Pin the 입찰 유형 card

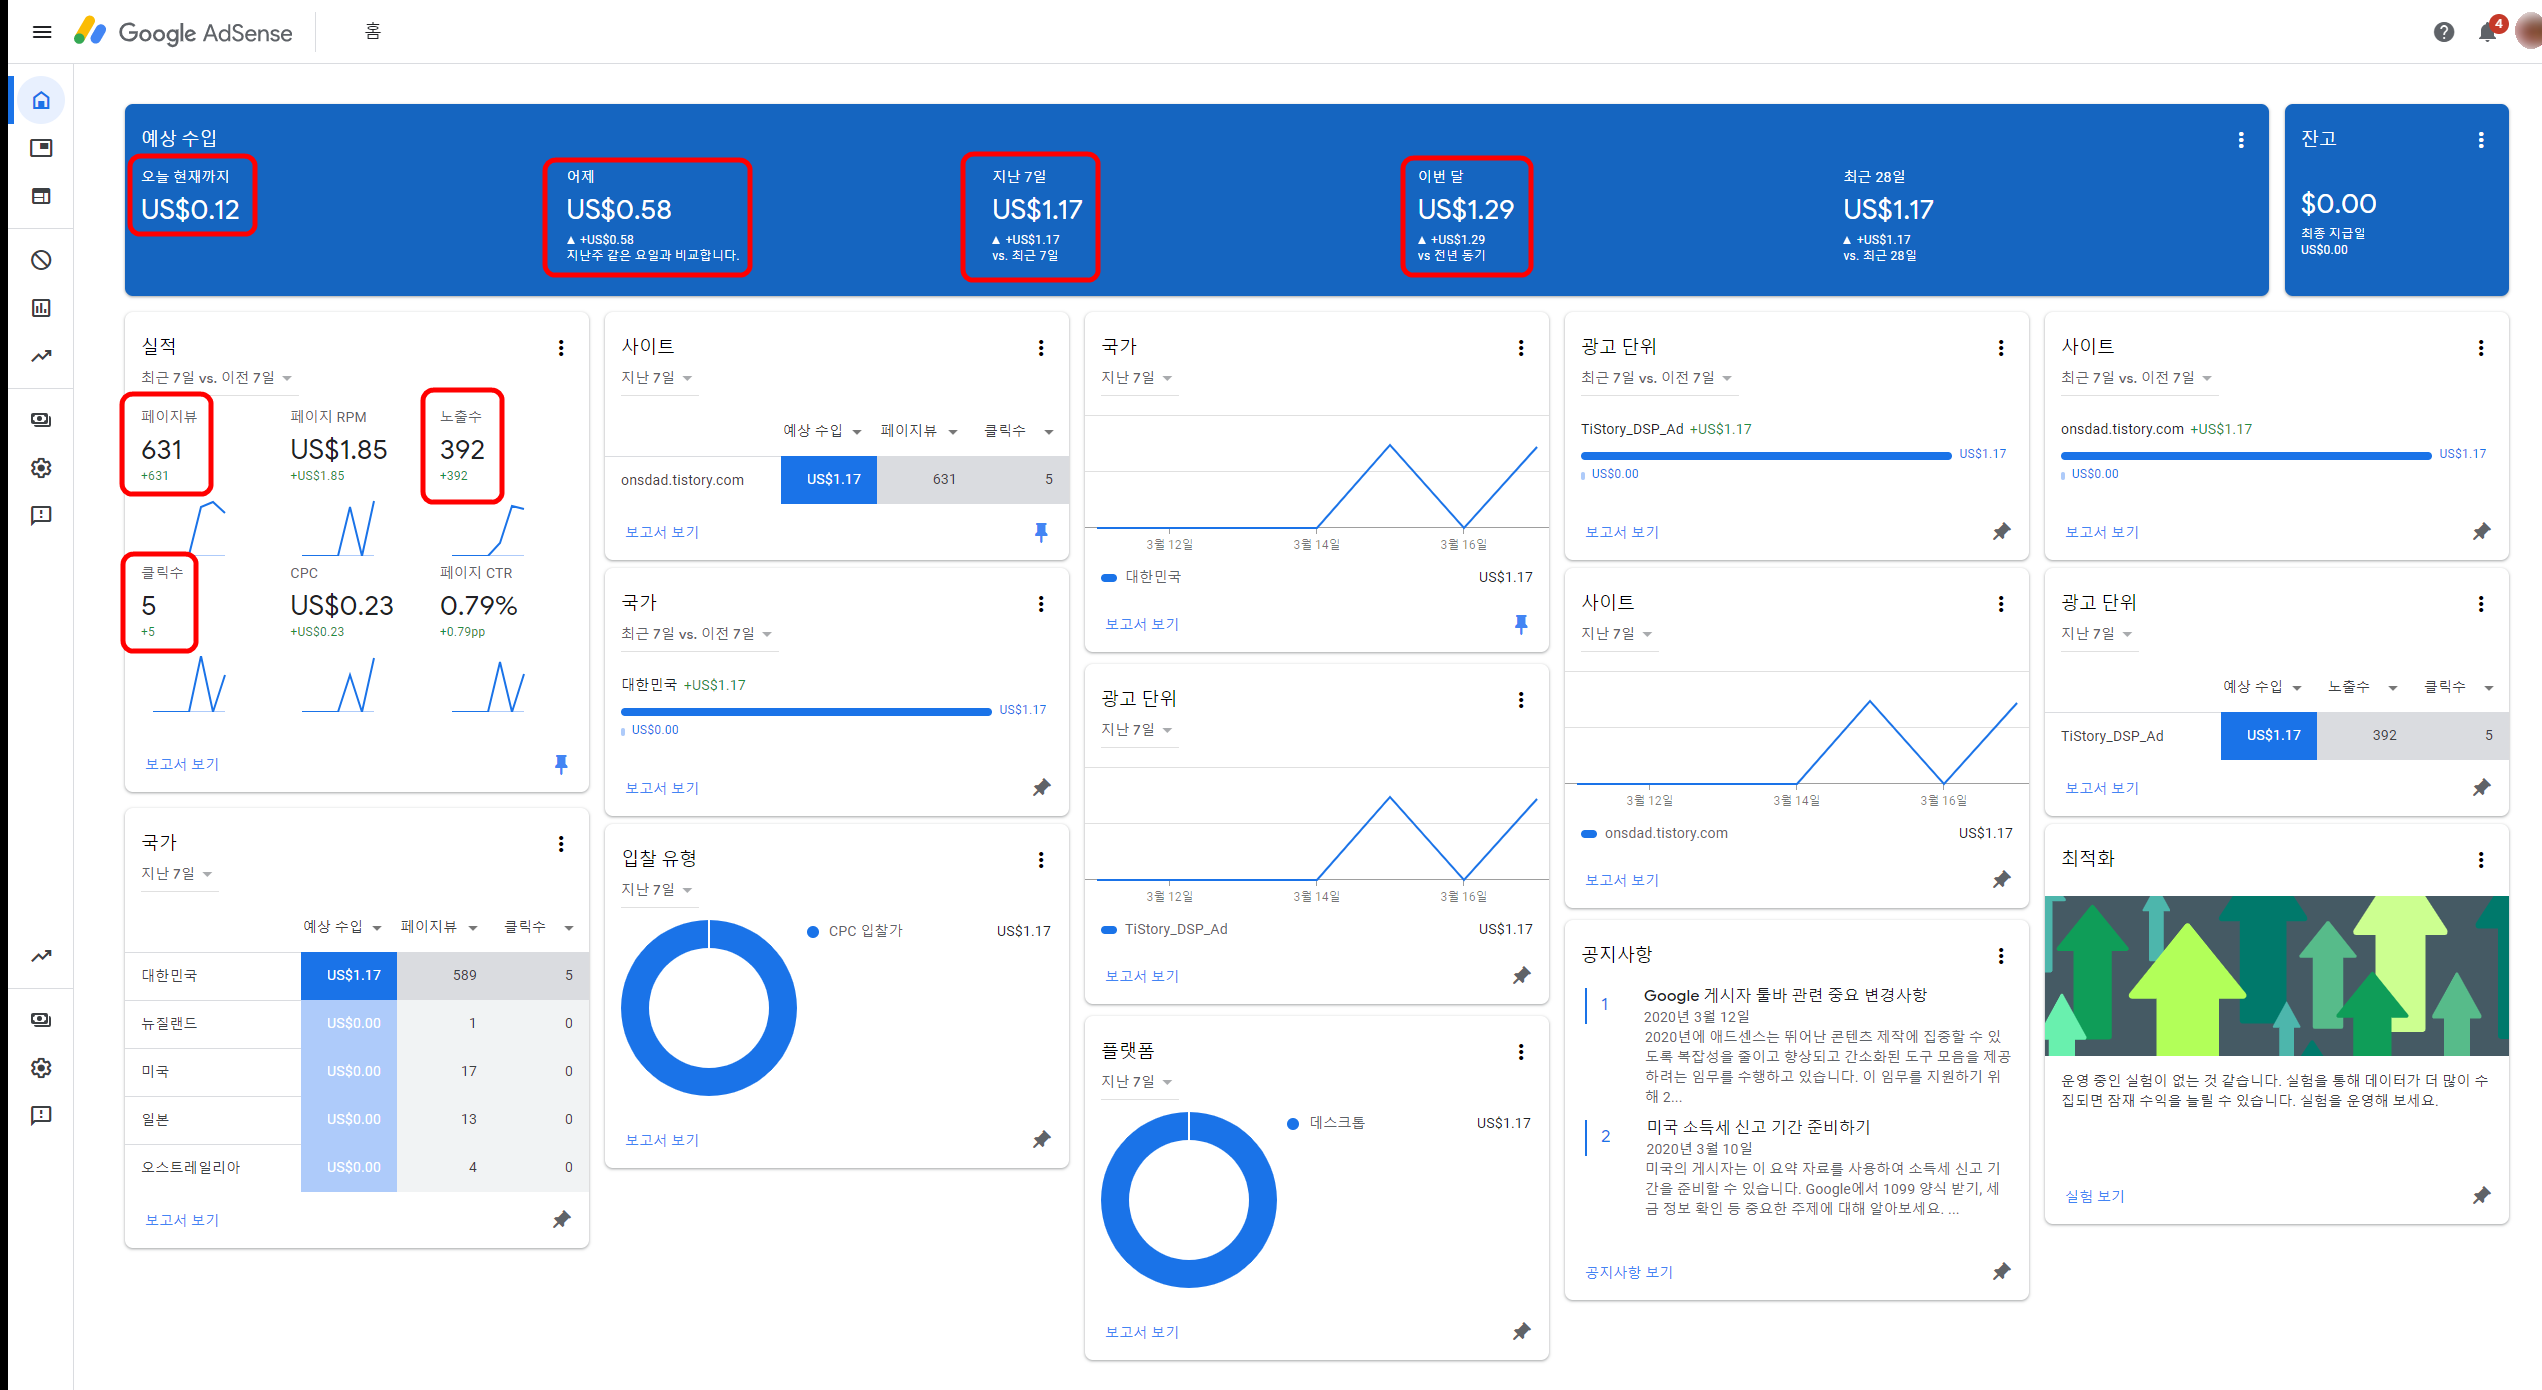pos(1041,1140)
